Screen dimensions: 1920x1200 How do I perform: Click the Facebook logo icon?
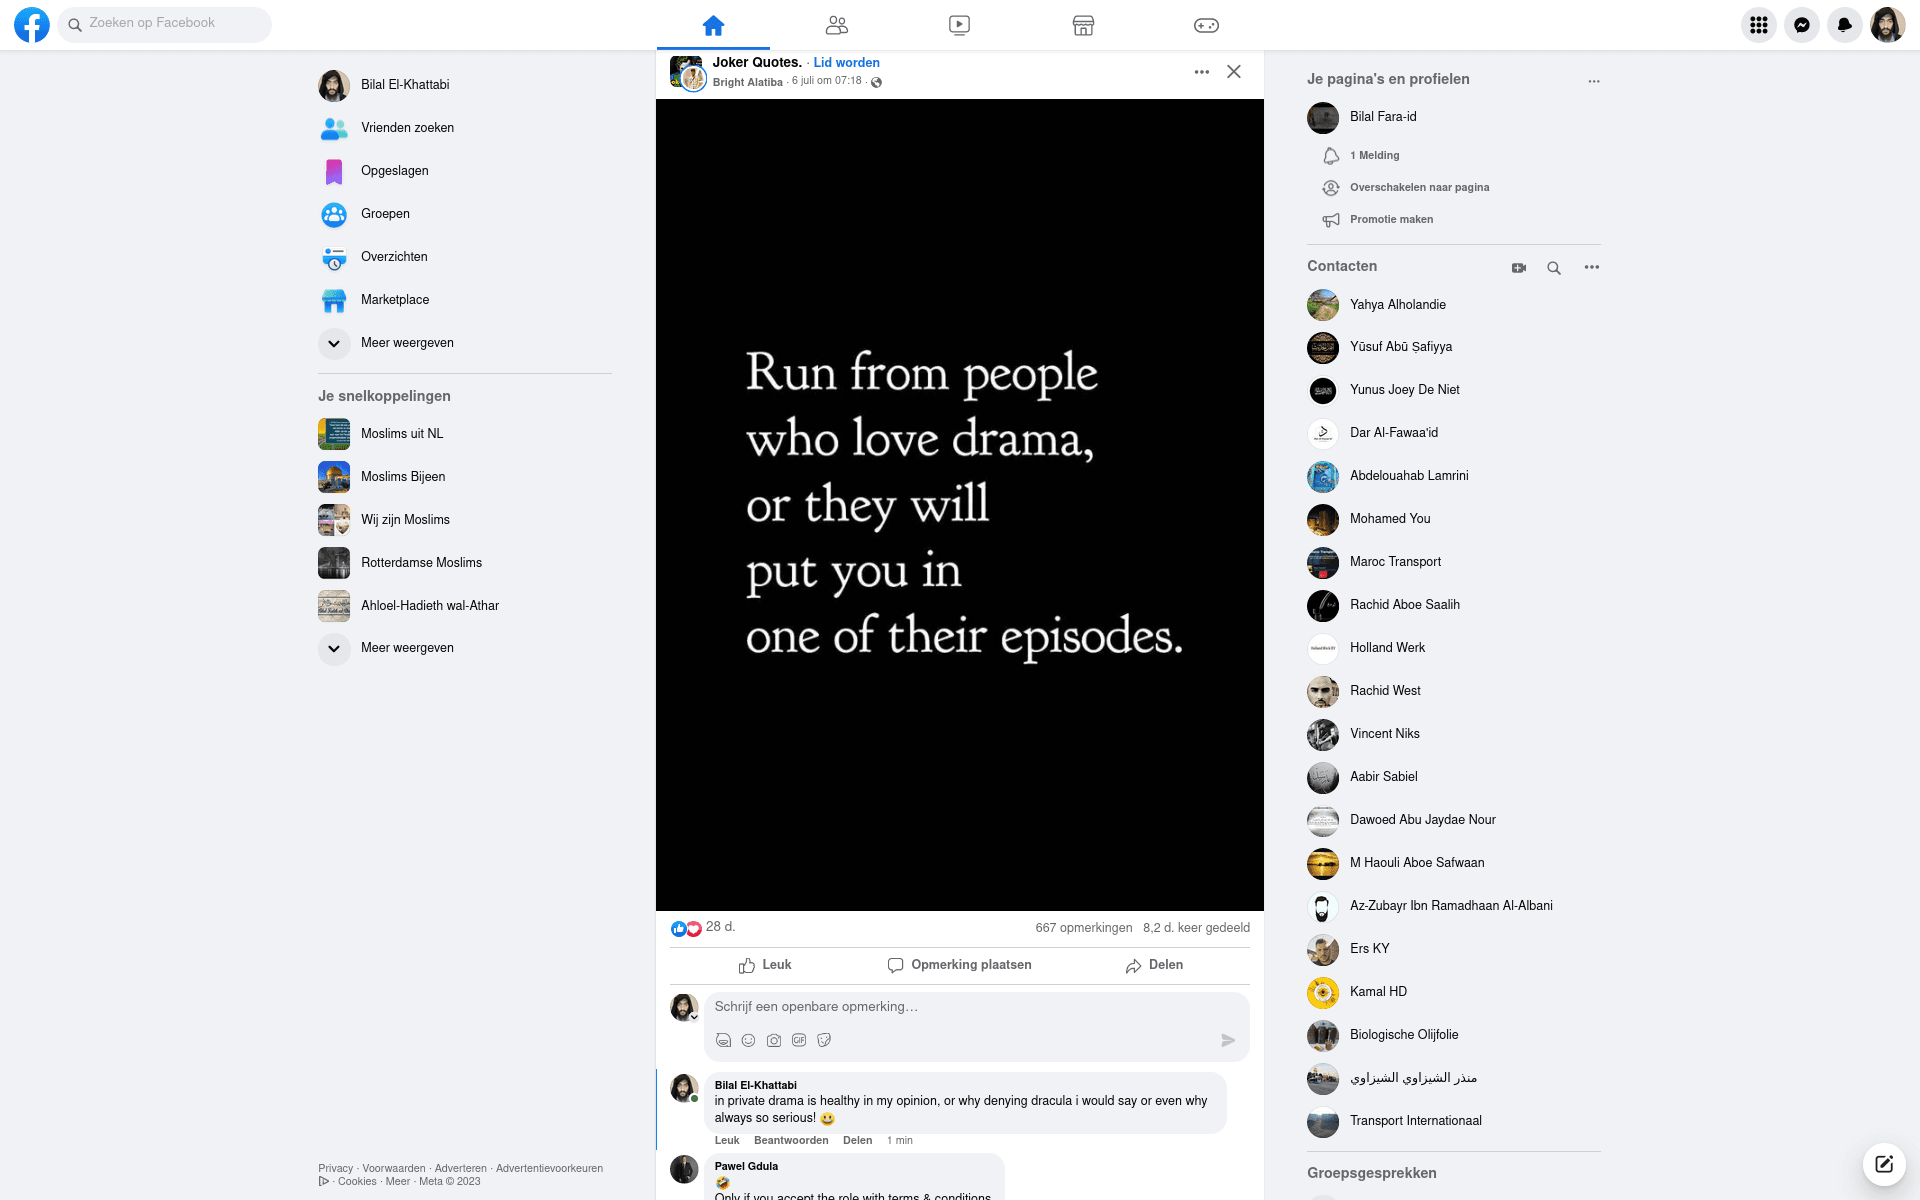(x=32, y=25)
